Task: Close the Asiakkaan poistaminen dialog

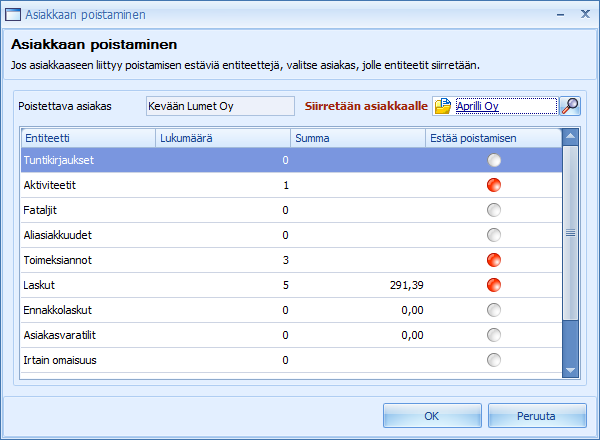Action: pyautogui.click(x=585, y=14)
